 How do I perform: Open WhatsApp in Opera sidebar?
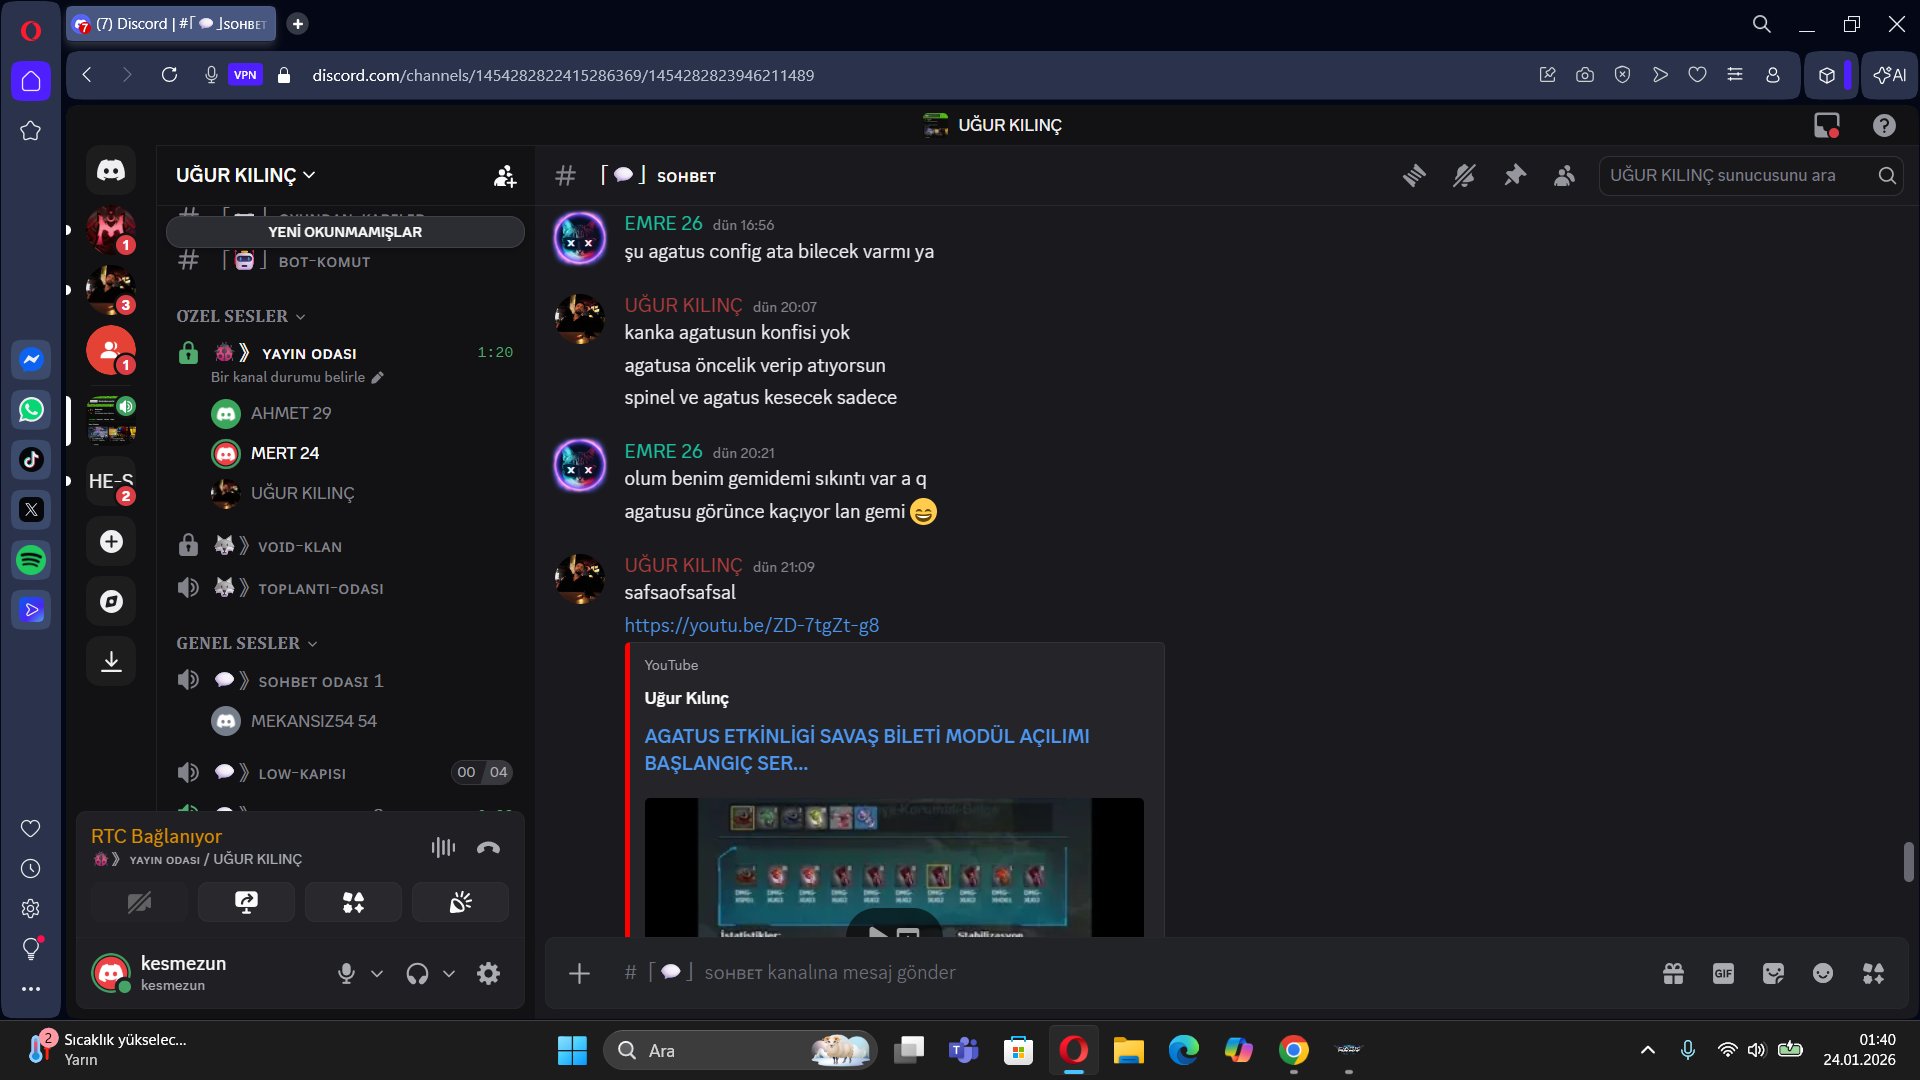(x=31, y=410)
